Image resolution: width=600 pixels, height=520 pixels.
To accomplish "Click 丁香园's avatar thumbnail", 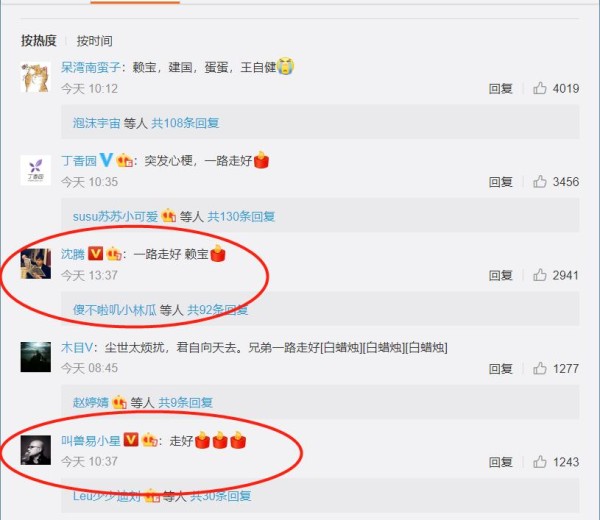I will pyautogui.click(x=36, y=170).
